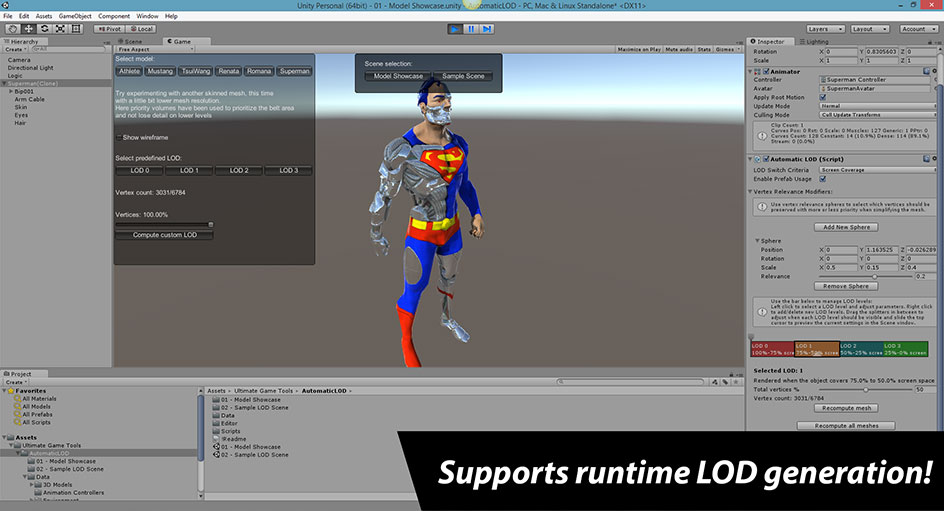Toggle Animator component enabled checkbox
The height and width of the screenshot is (511, 944).
766,72
